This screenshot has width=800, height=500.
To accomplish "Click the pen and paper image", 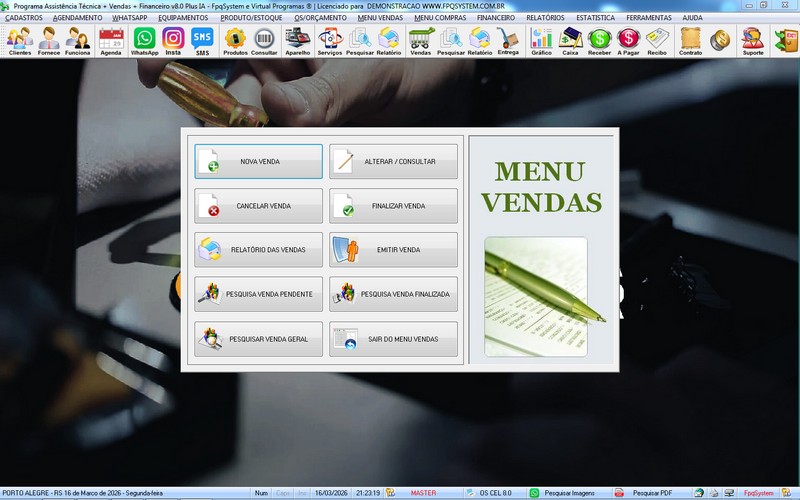I will click(535, 297).
